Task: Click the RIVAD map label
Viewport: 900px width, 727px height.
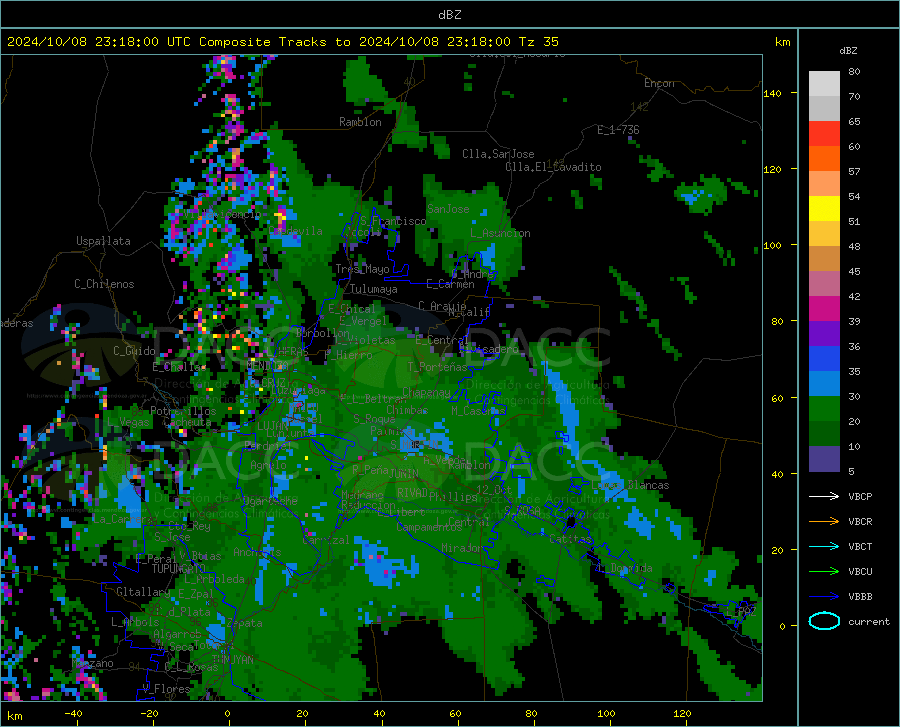Action: click(412, 493)
